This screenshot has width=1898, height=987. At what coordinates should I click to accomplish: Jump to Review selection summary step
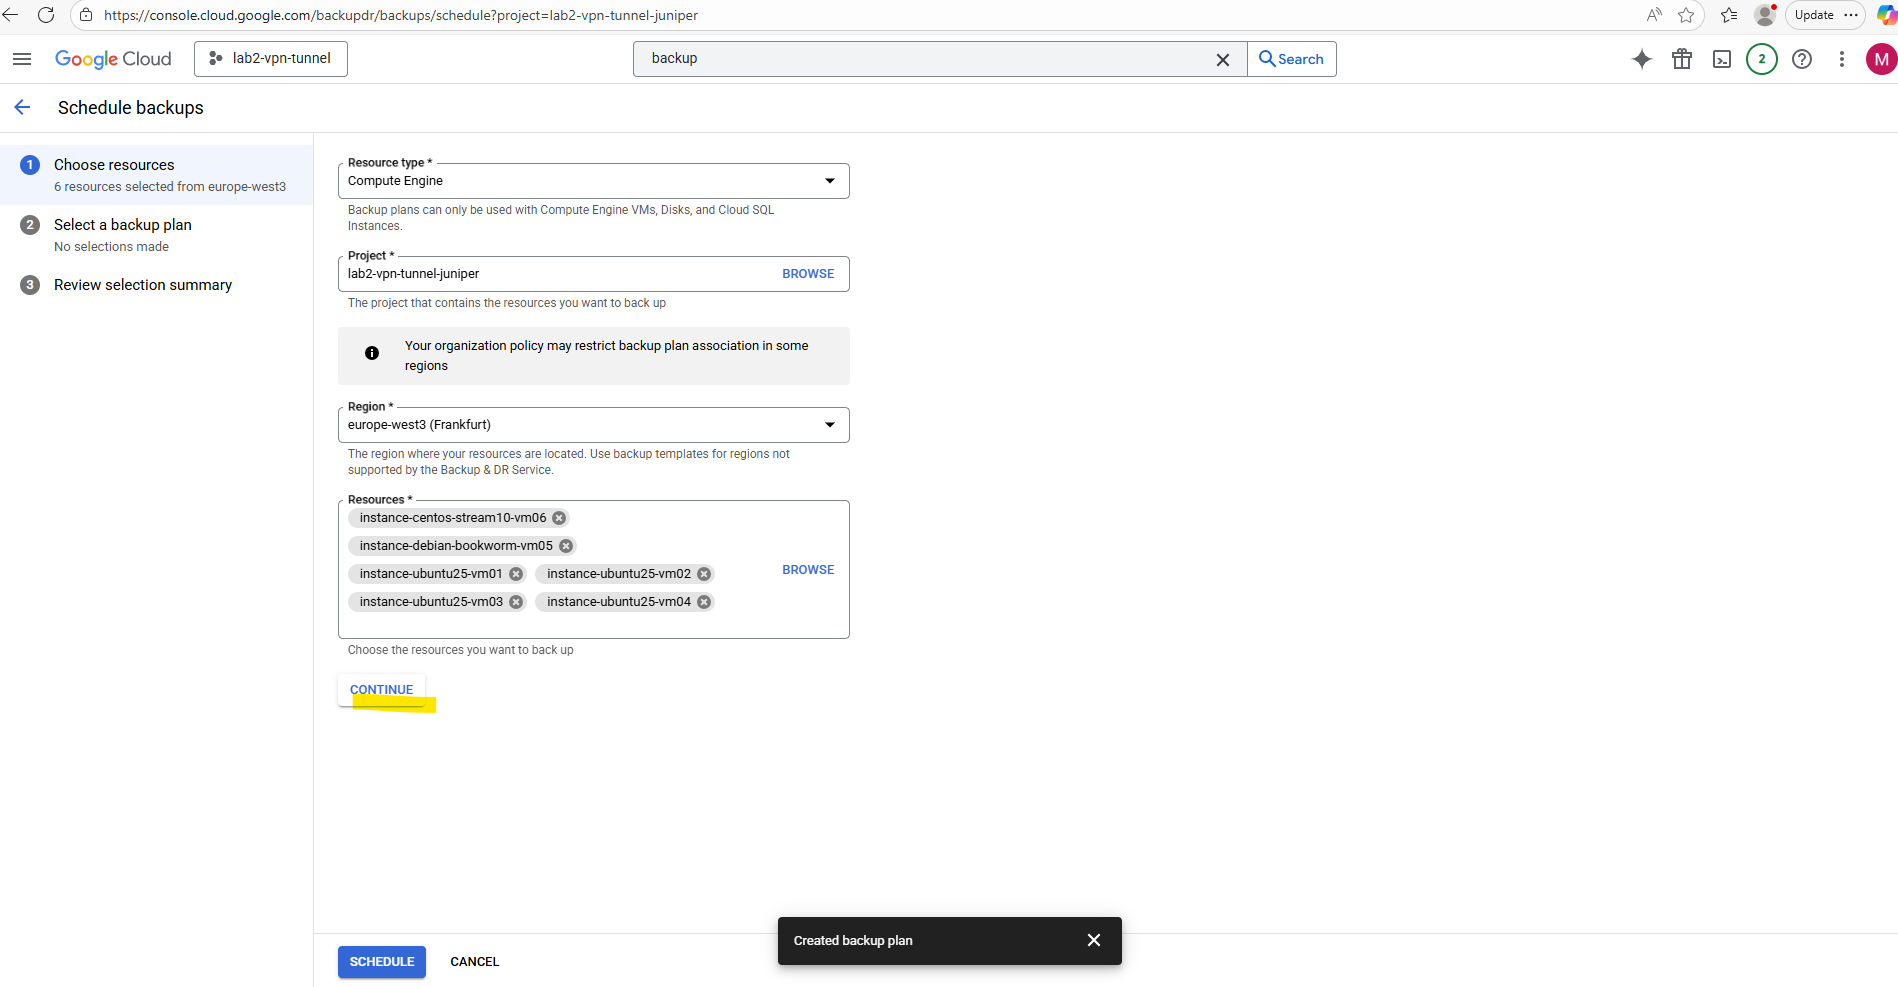pos(142,285)
